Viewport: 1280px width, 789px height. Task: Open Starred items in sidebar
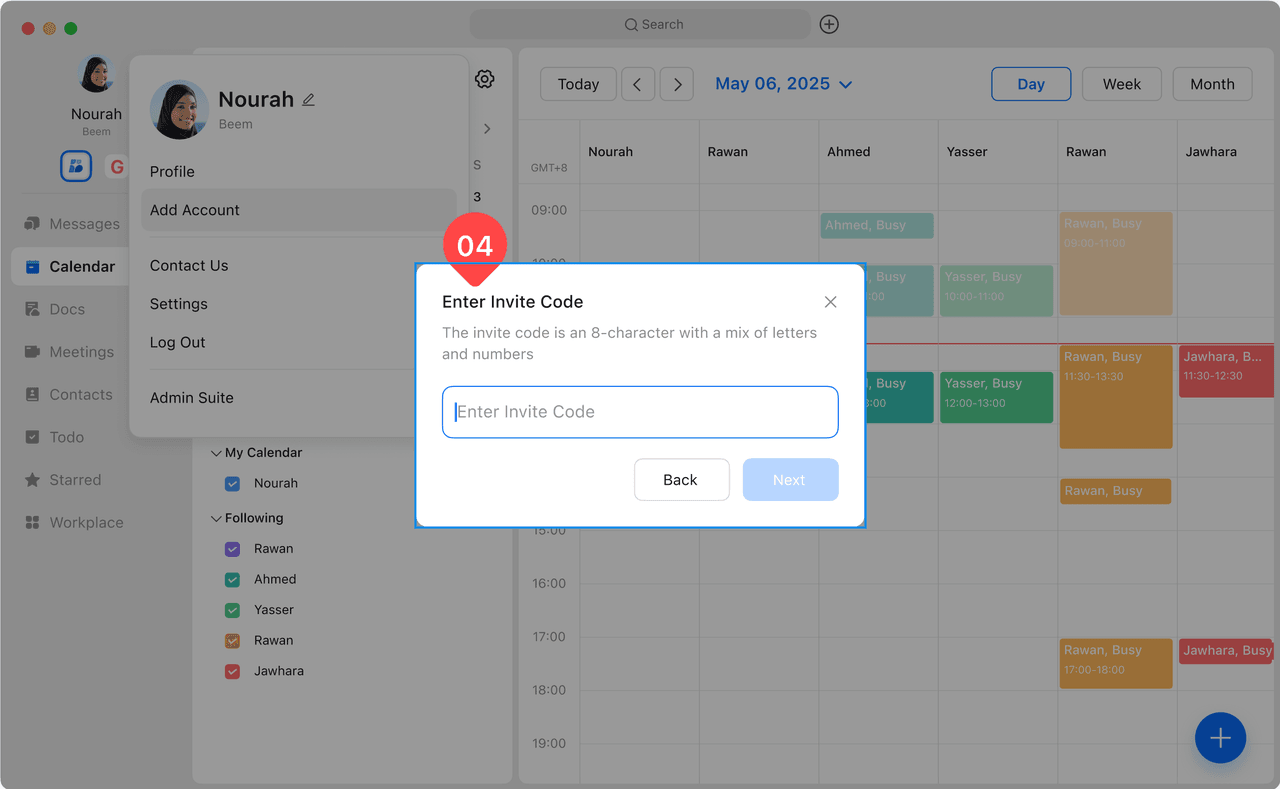(x=32, y=480)
